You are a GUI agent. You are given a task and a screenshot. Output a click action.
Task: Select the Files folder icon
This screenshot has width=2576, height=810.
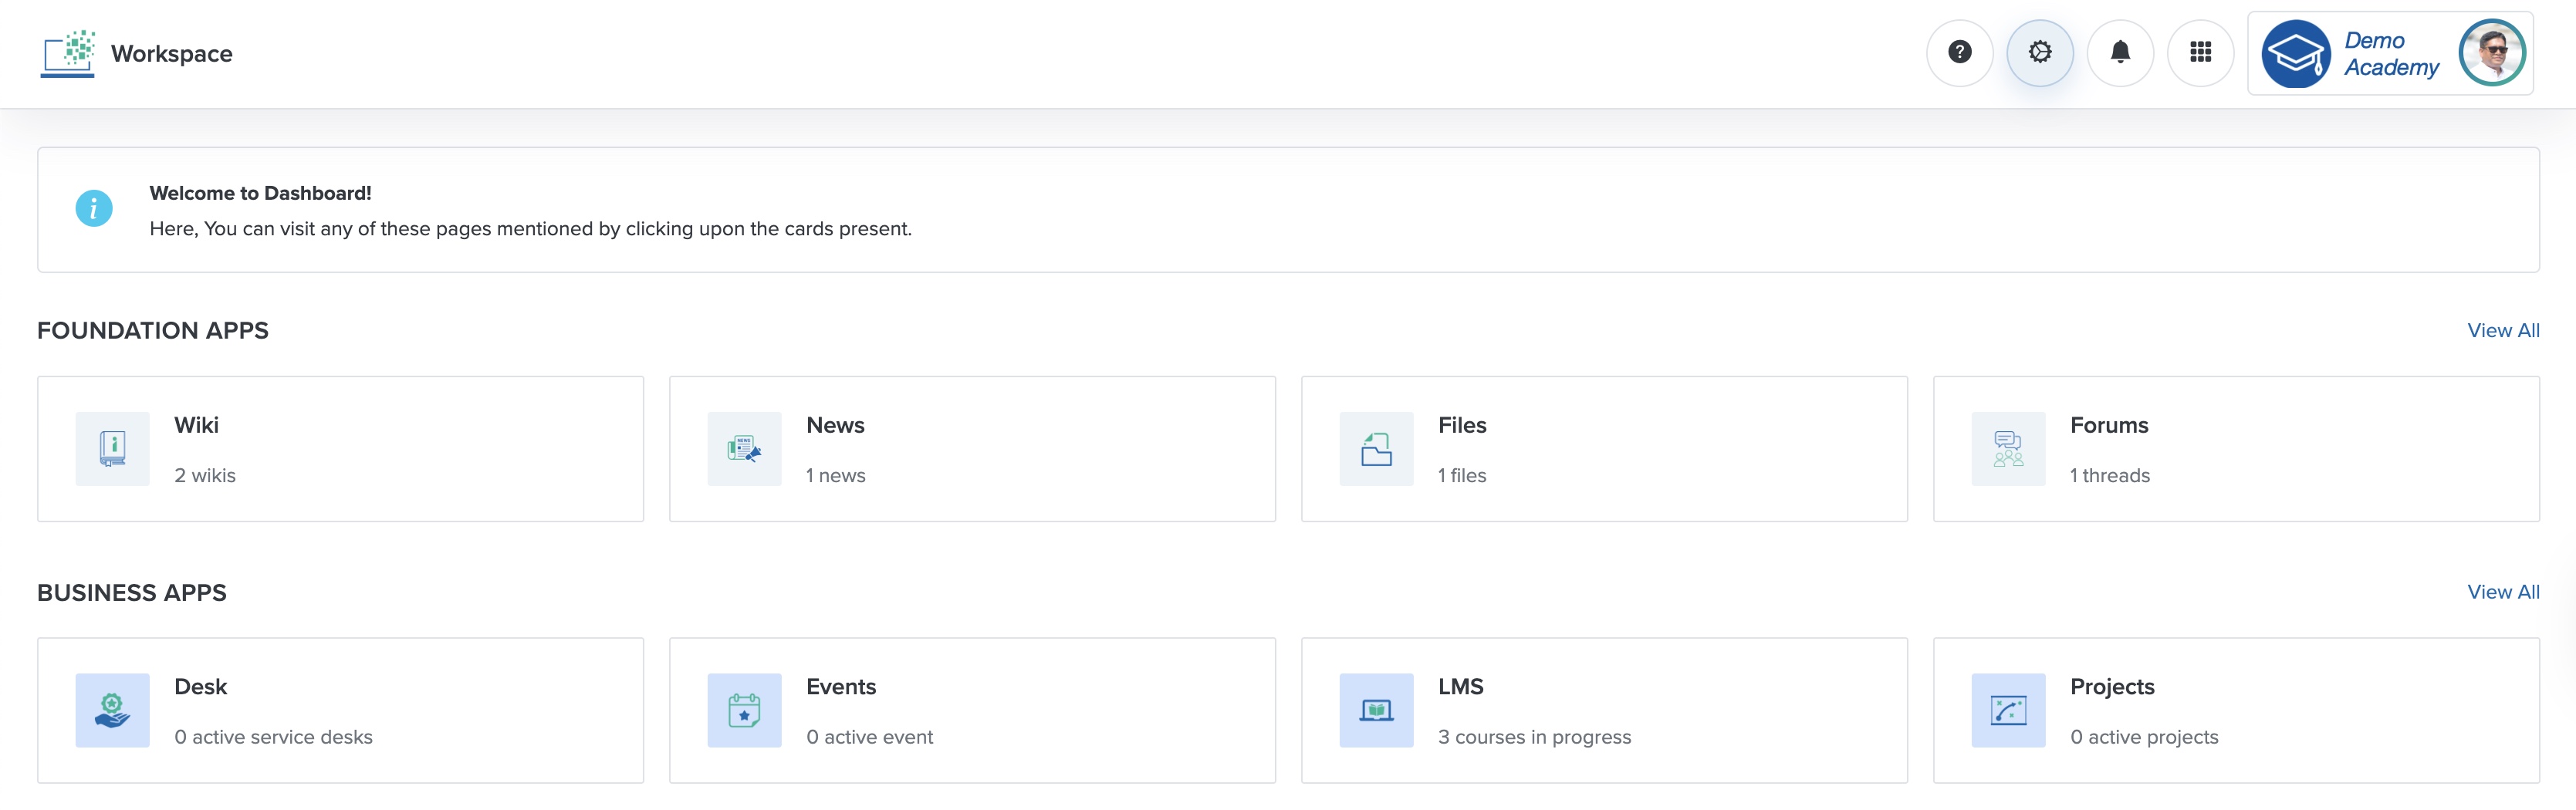[1376, 448]
